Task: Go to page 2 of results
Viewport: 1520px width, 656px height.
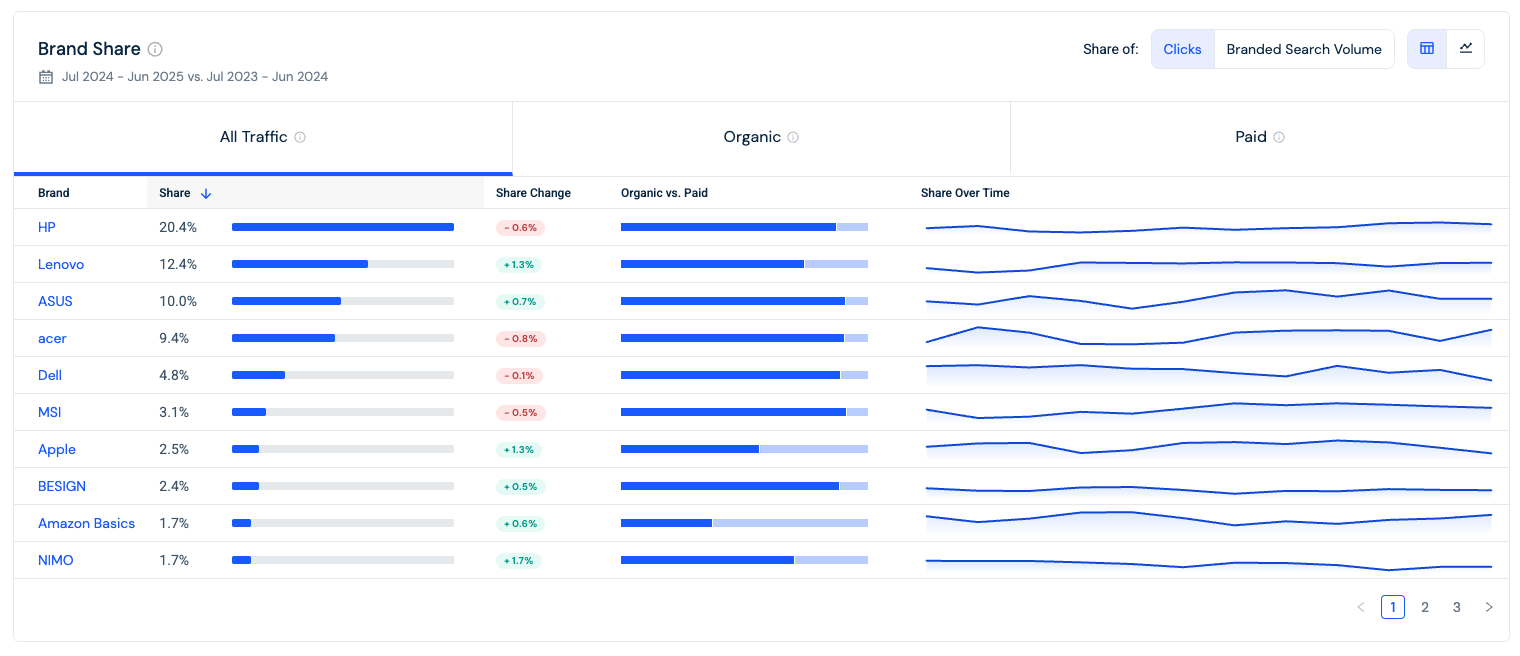Action: (1425, 607)
